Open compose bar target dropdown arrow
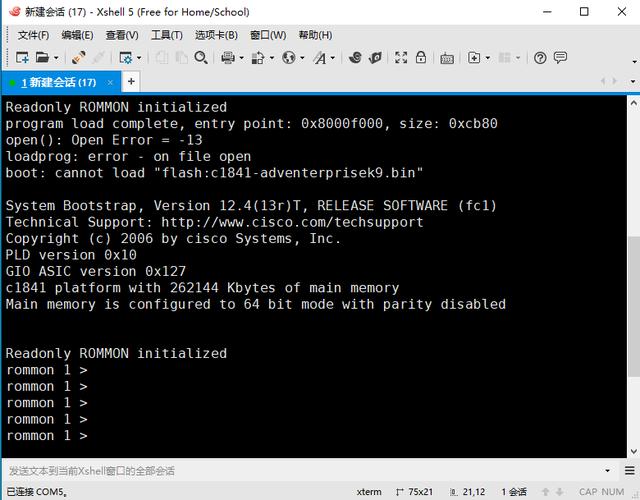 point(607,471)
